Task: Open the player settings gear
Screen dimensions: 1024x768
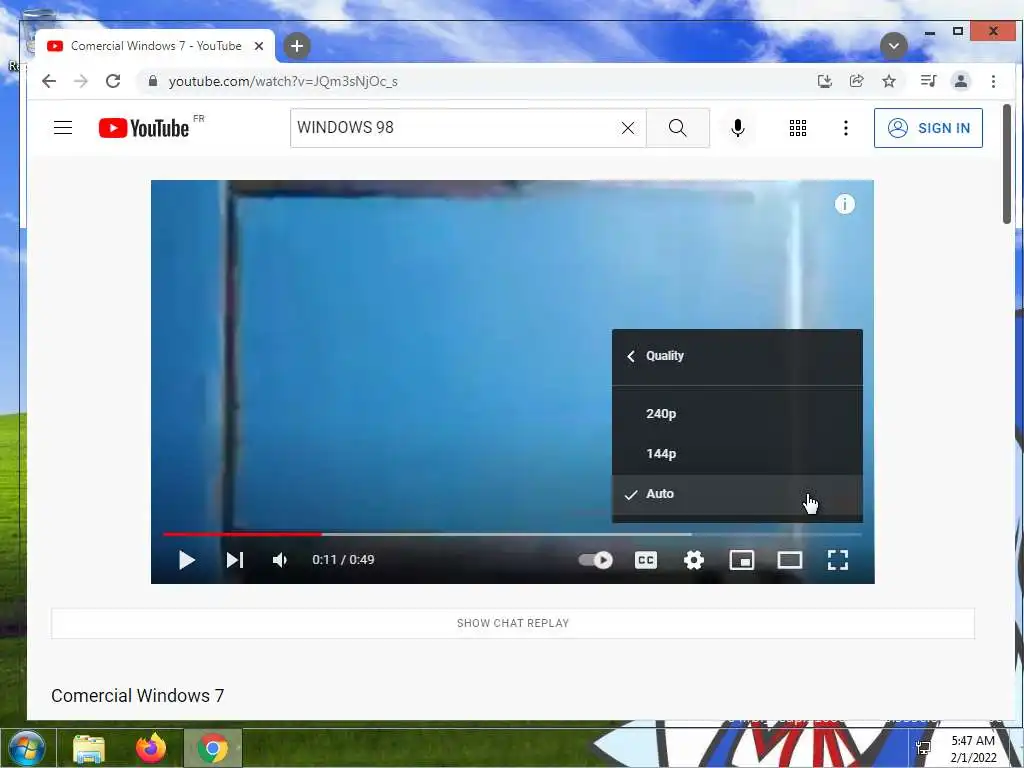Action: pos(694,560)
